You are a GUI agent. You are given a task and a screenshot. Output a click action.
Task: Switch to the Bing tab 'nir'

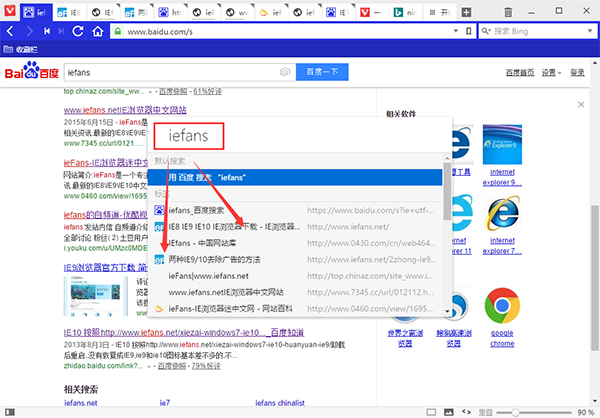406,13
